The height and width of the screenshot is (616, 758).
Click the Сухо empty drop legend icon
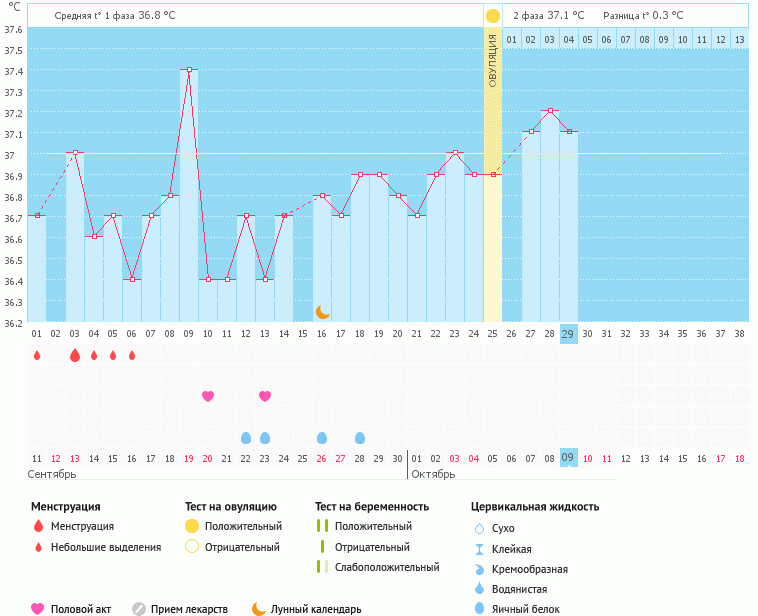click(x=479, y=528)
